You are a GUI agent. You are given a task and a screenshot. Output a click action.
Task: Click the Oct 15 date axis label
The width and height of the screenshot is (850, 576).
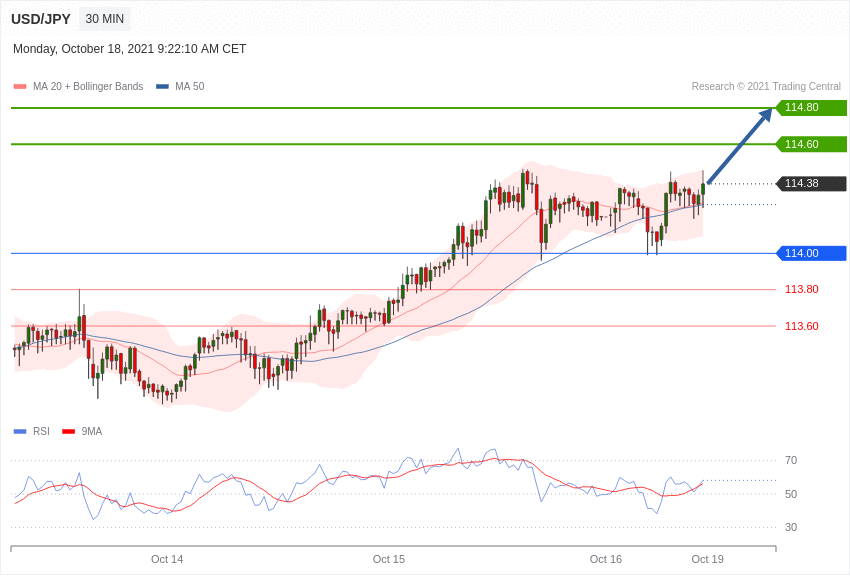[x=389, y=559]
